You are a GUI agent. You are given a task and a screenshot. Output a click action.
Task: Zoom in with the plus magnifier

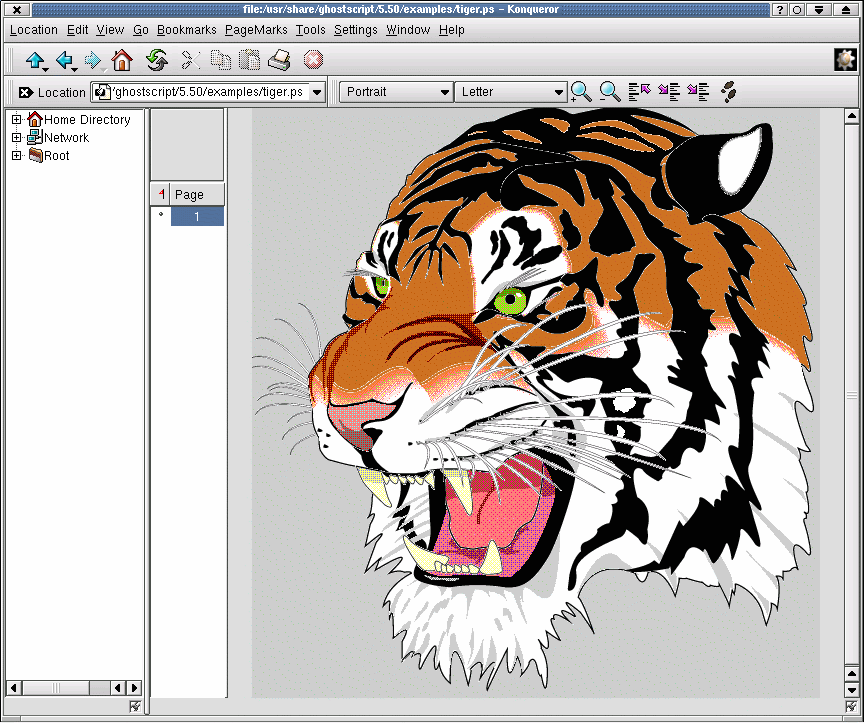click(x=581, y=91)
